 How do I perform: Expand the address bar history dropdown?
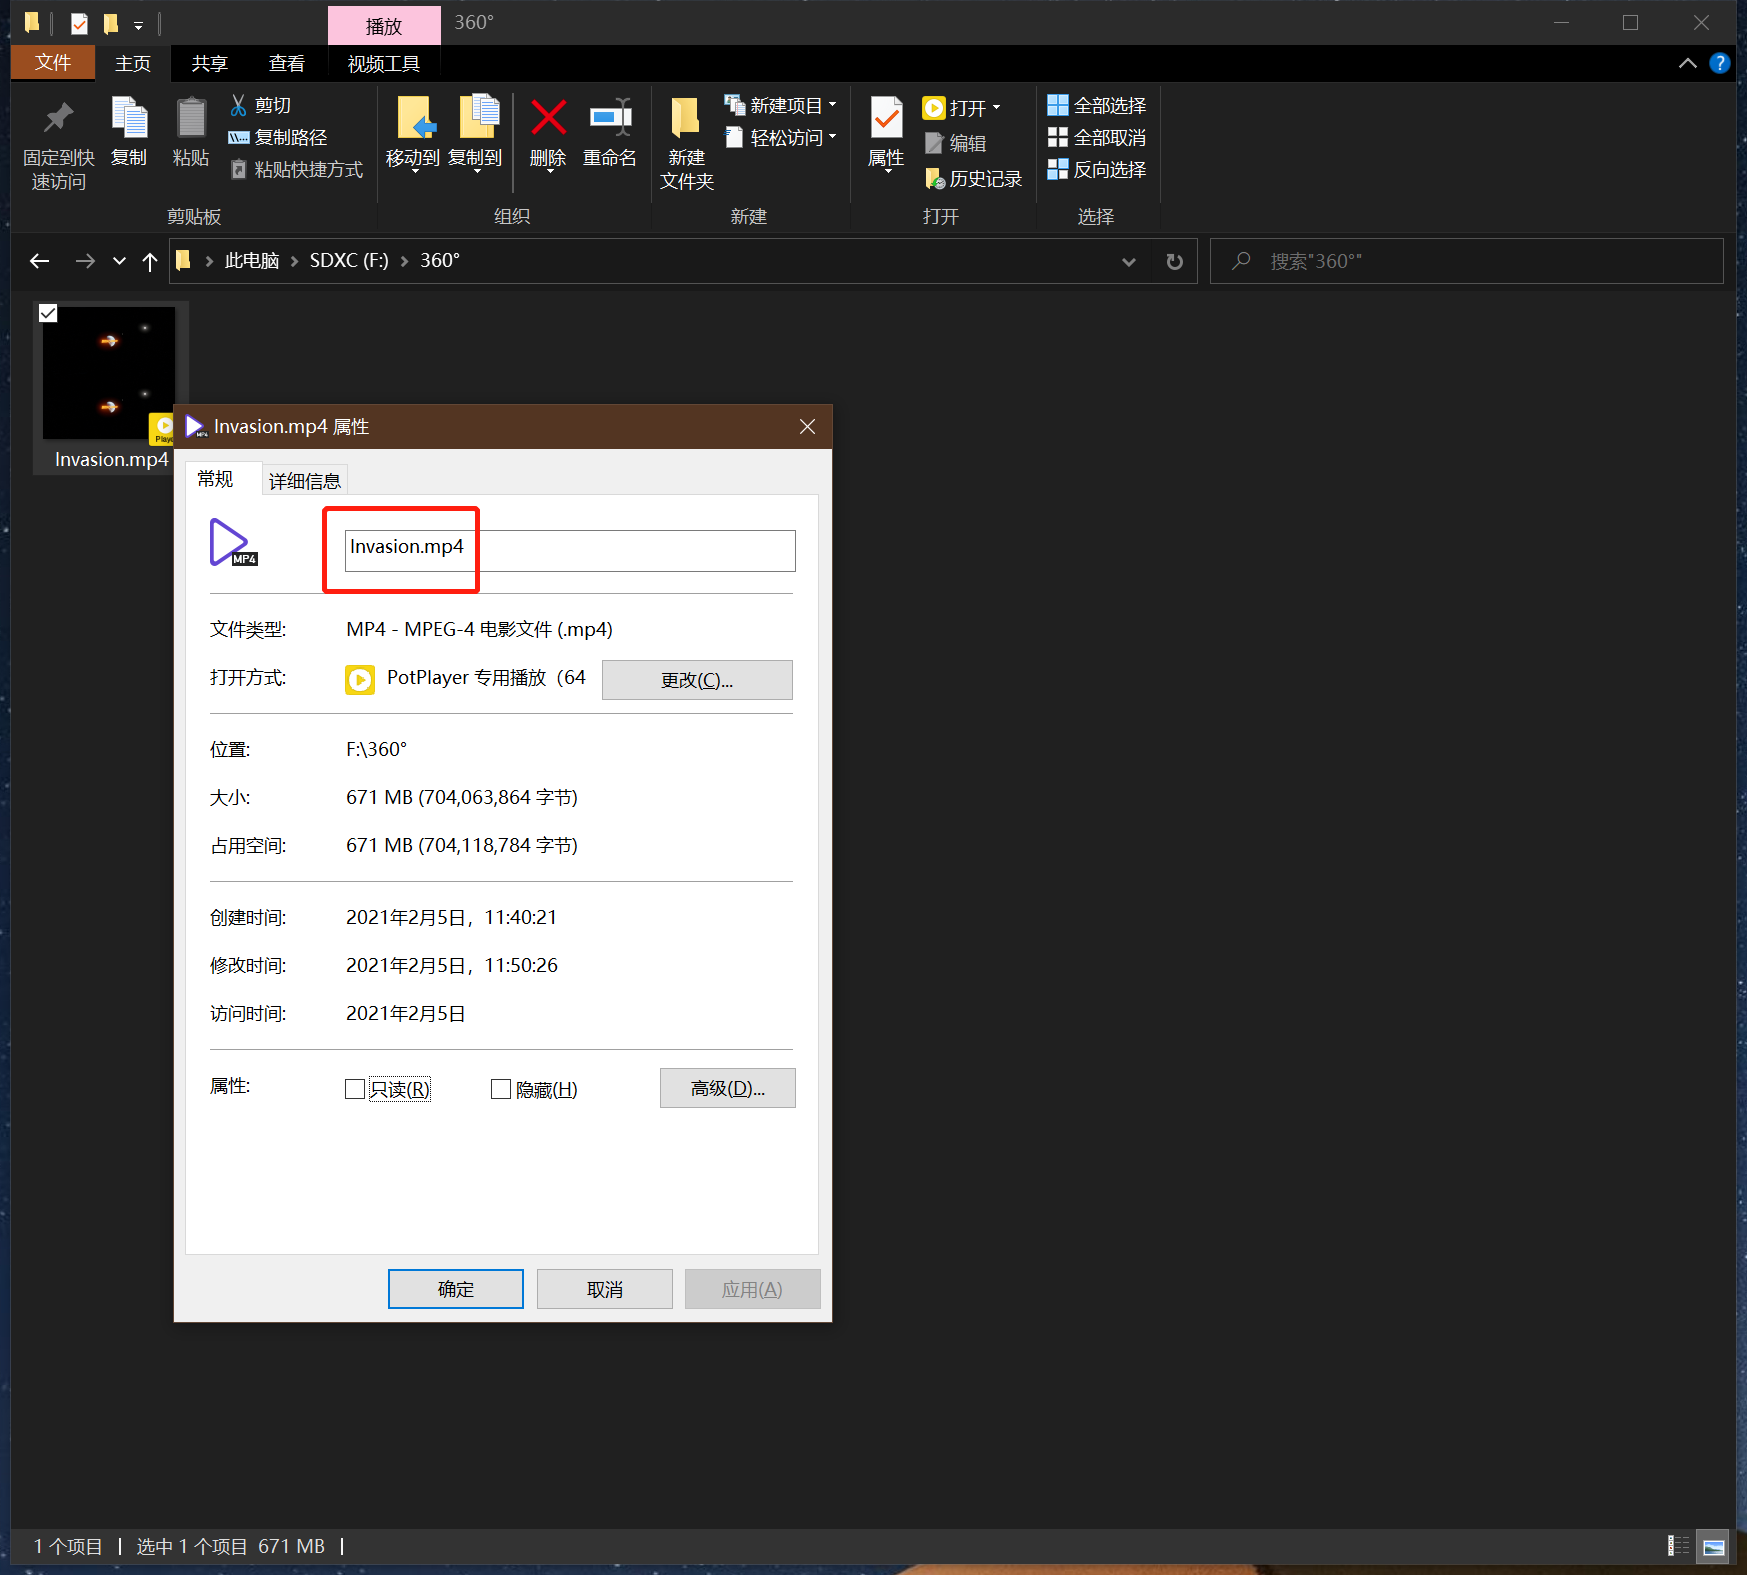[1128, 261]
